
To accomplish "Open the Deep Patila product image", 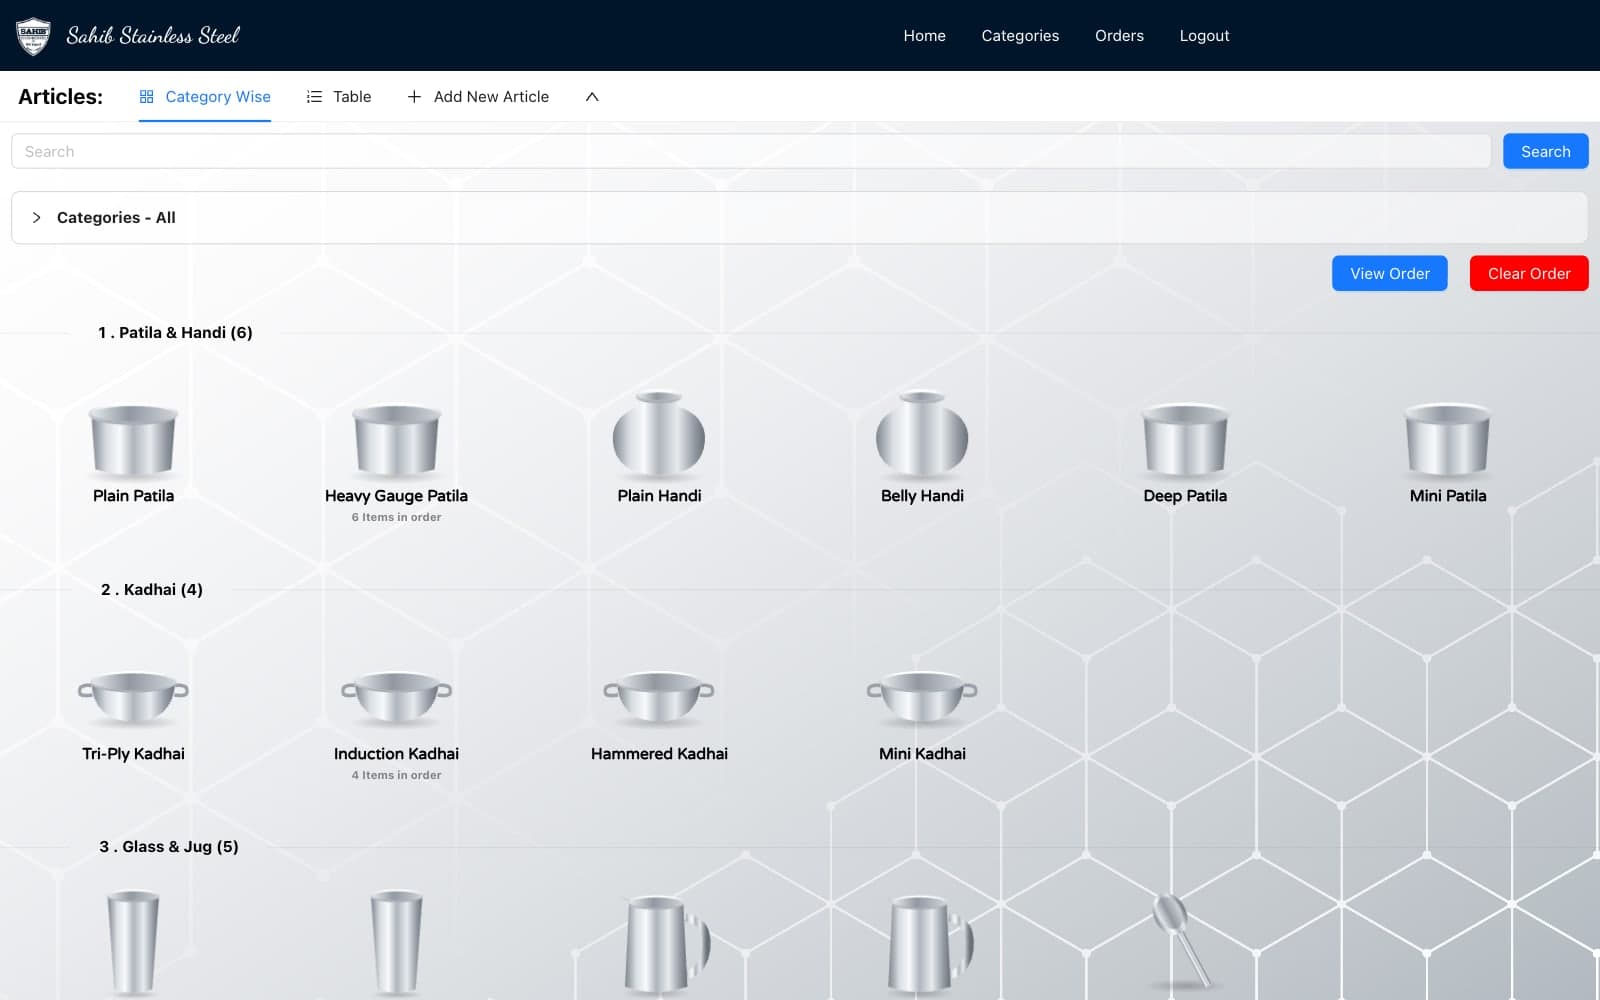I will 1185,439.
